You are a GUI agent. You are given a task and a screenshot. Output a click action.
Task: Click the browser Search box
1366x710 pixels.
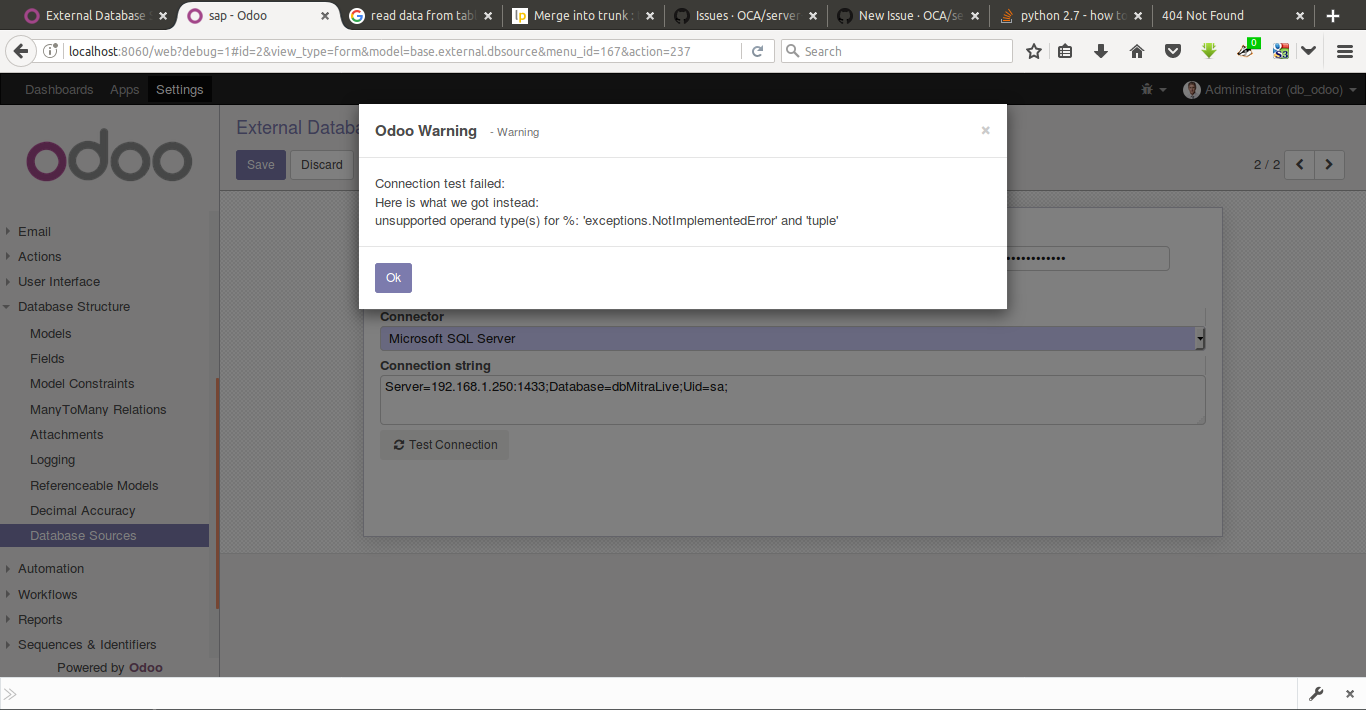click(x=896, y=51)
